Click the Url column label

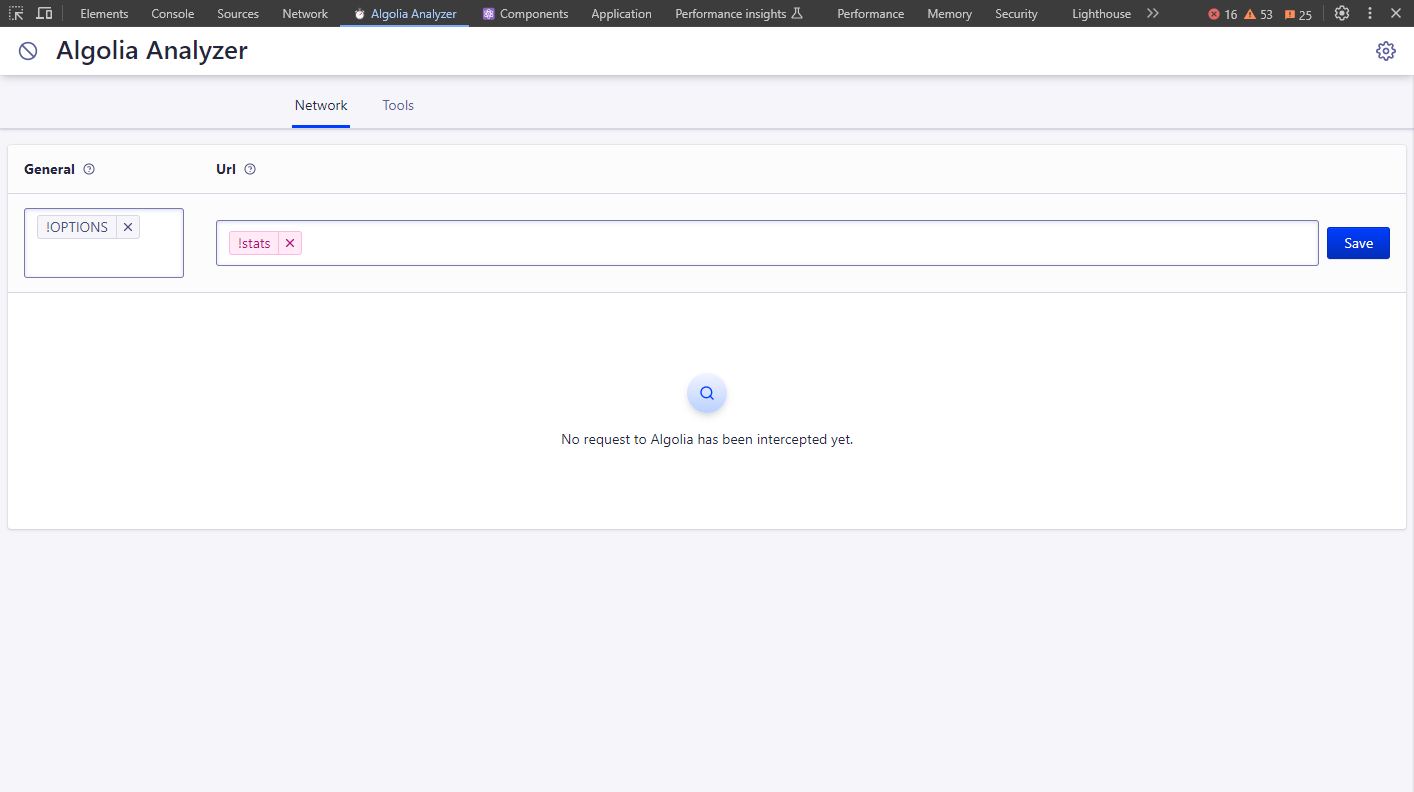[x=226, y=169]
